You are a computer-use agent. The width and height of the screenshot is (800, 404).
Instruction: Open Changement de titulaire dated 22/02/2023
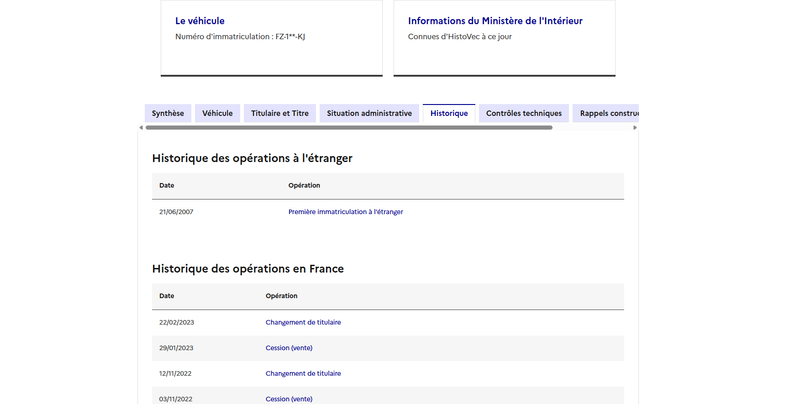tap(303, 322)
